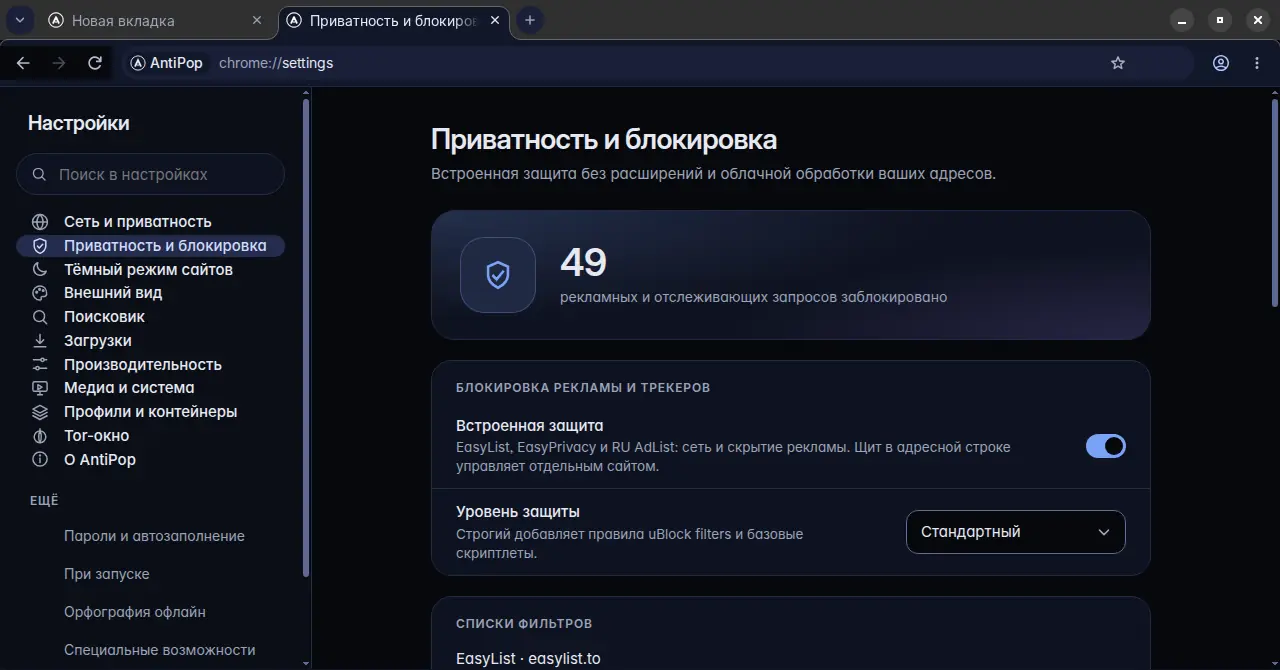Viewport: 1280px width, 670px height.
Task: Click the Ещё sidebar section label
Action: pyautogui.click(x=44, y=500)
